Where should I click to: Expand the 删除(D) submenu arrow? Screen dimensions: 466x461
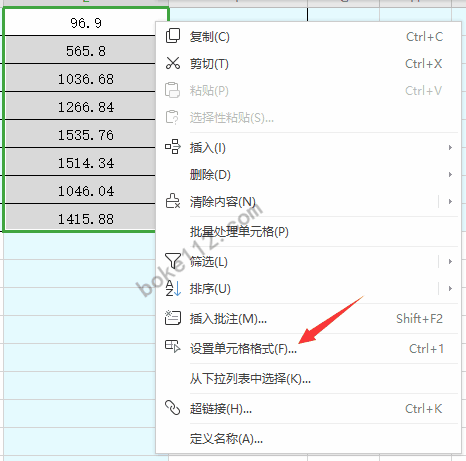point(450,174)
